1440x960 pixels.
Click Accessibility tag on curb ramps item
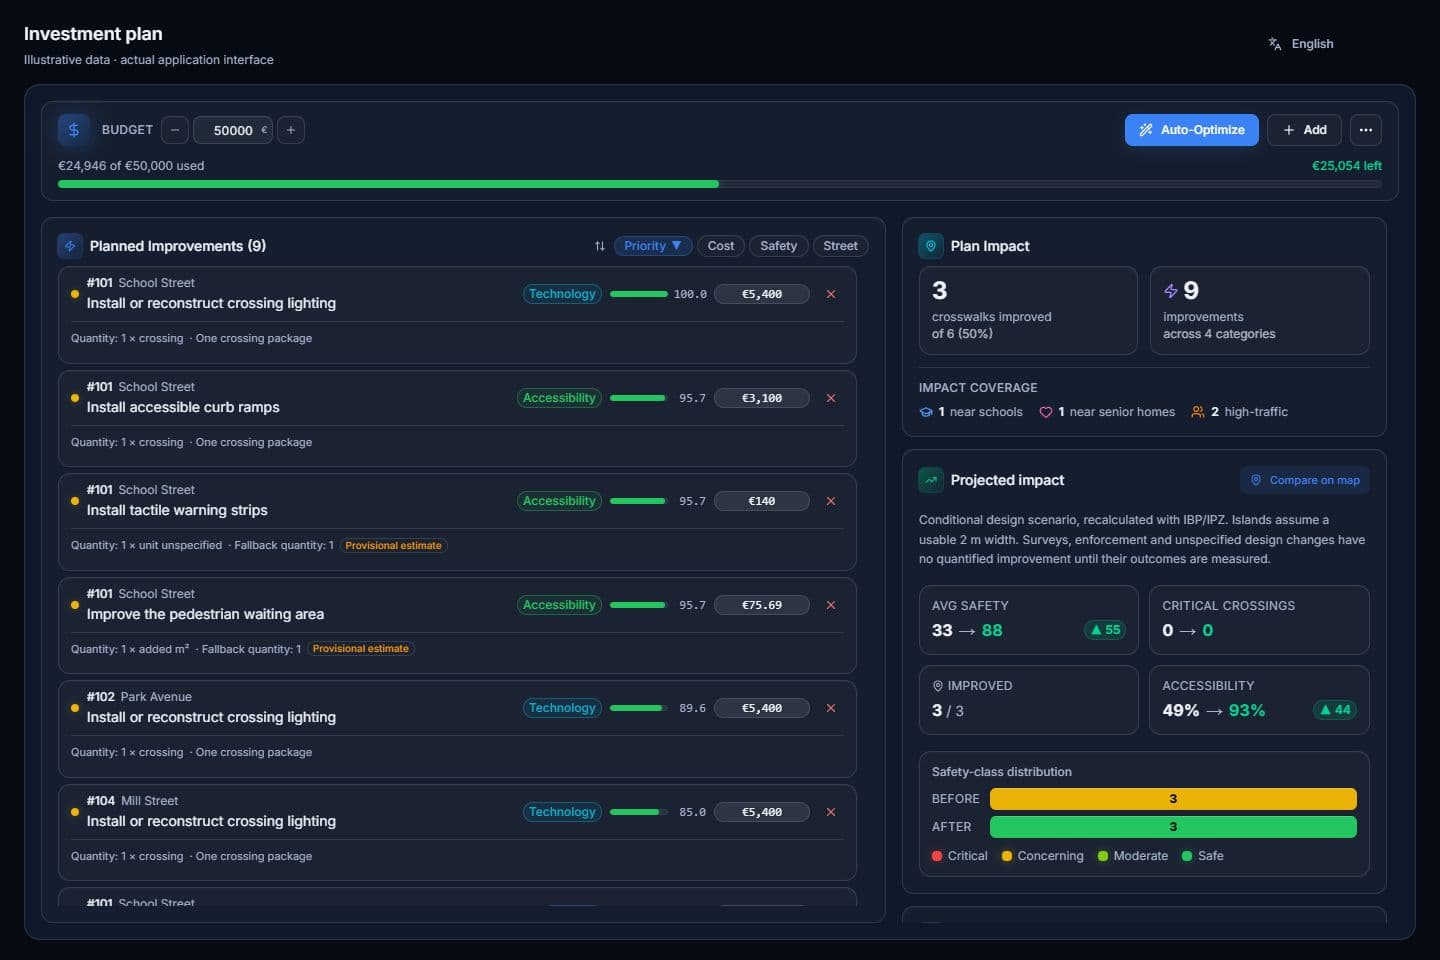point(559,398)
